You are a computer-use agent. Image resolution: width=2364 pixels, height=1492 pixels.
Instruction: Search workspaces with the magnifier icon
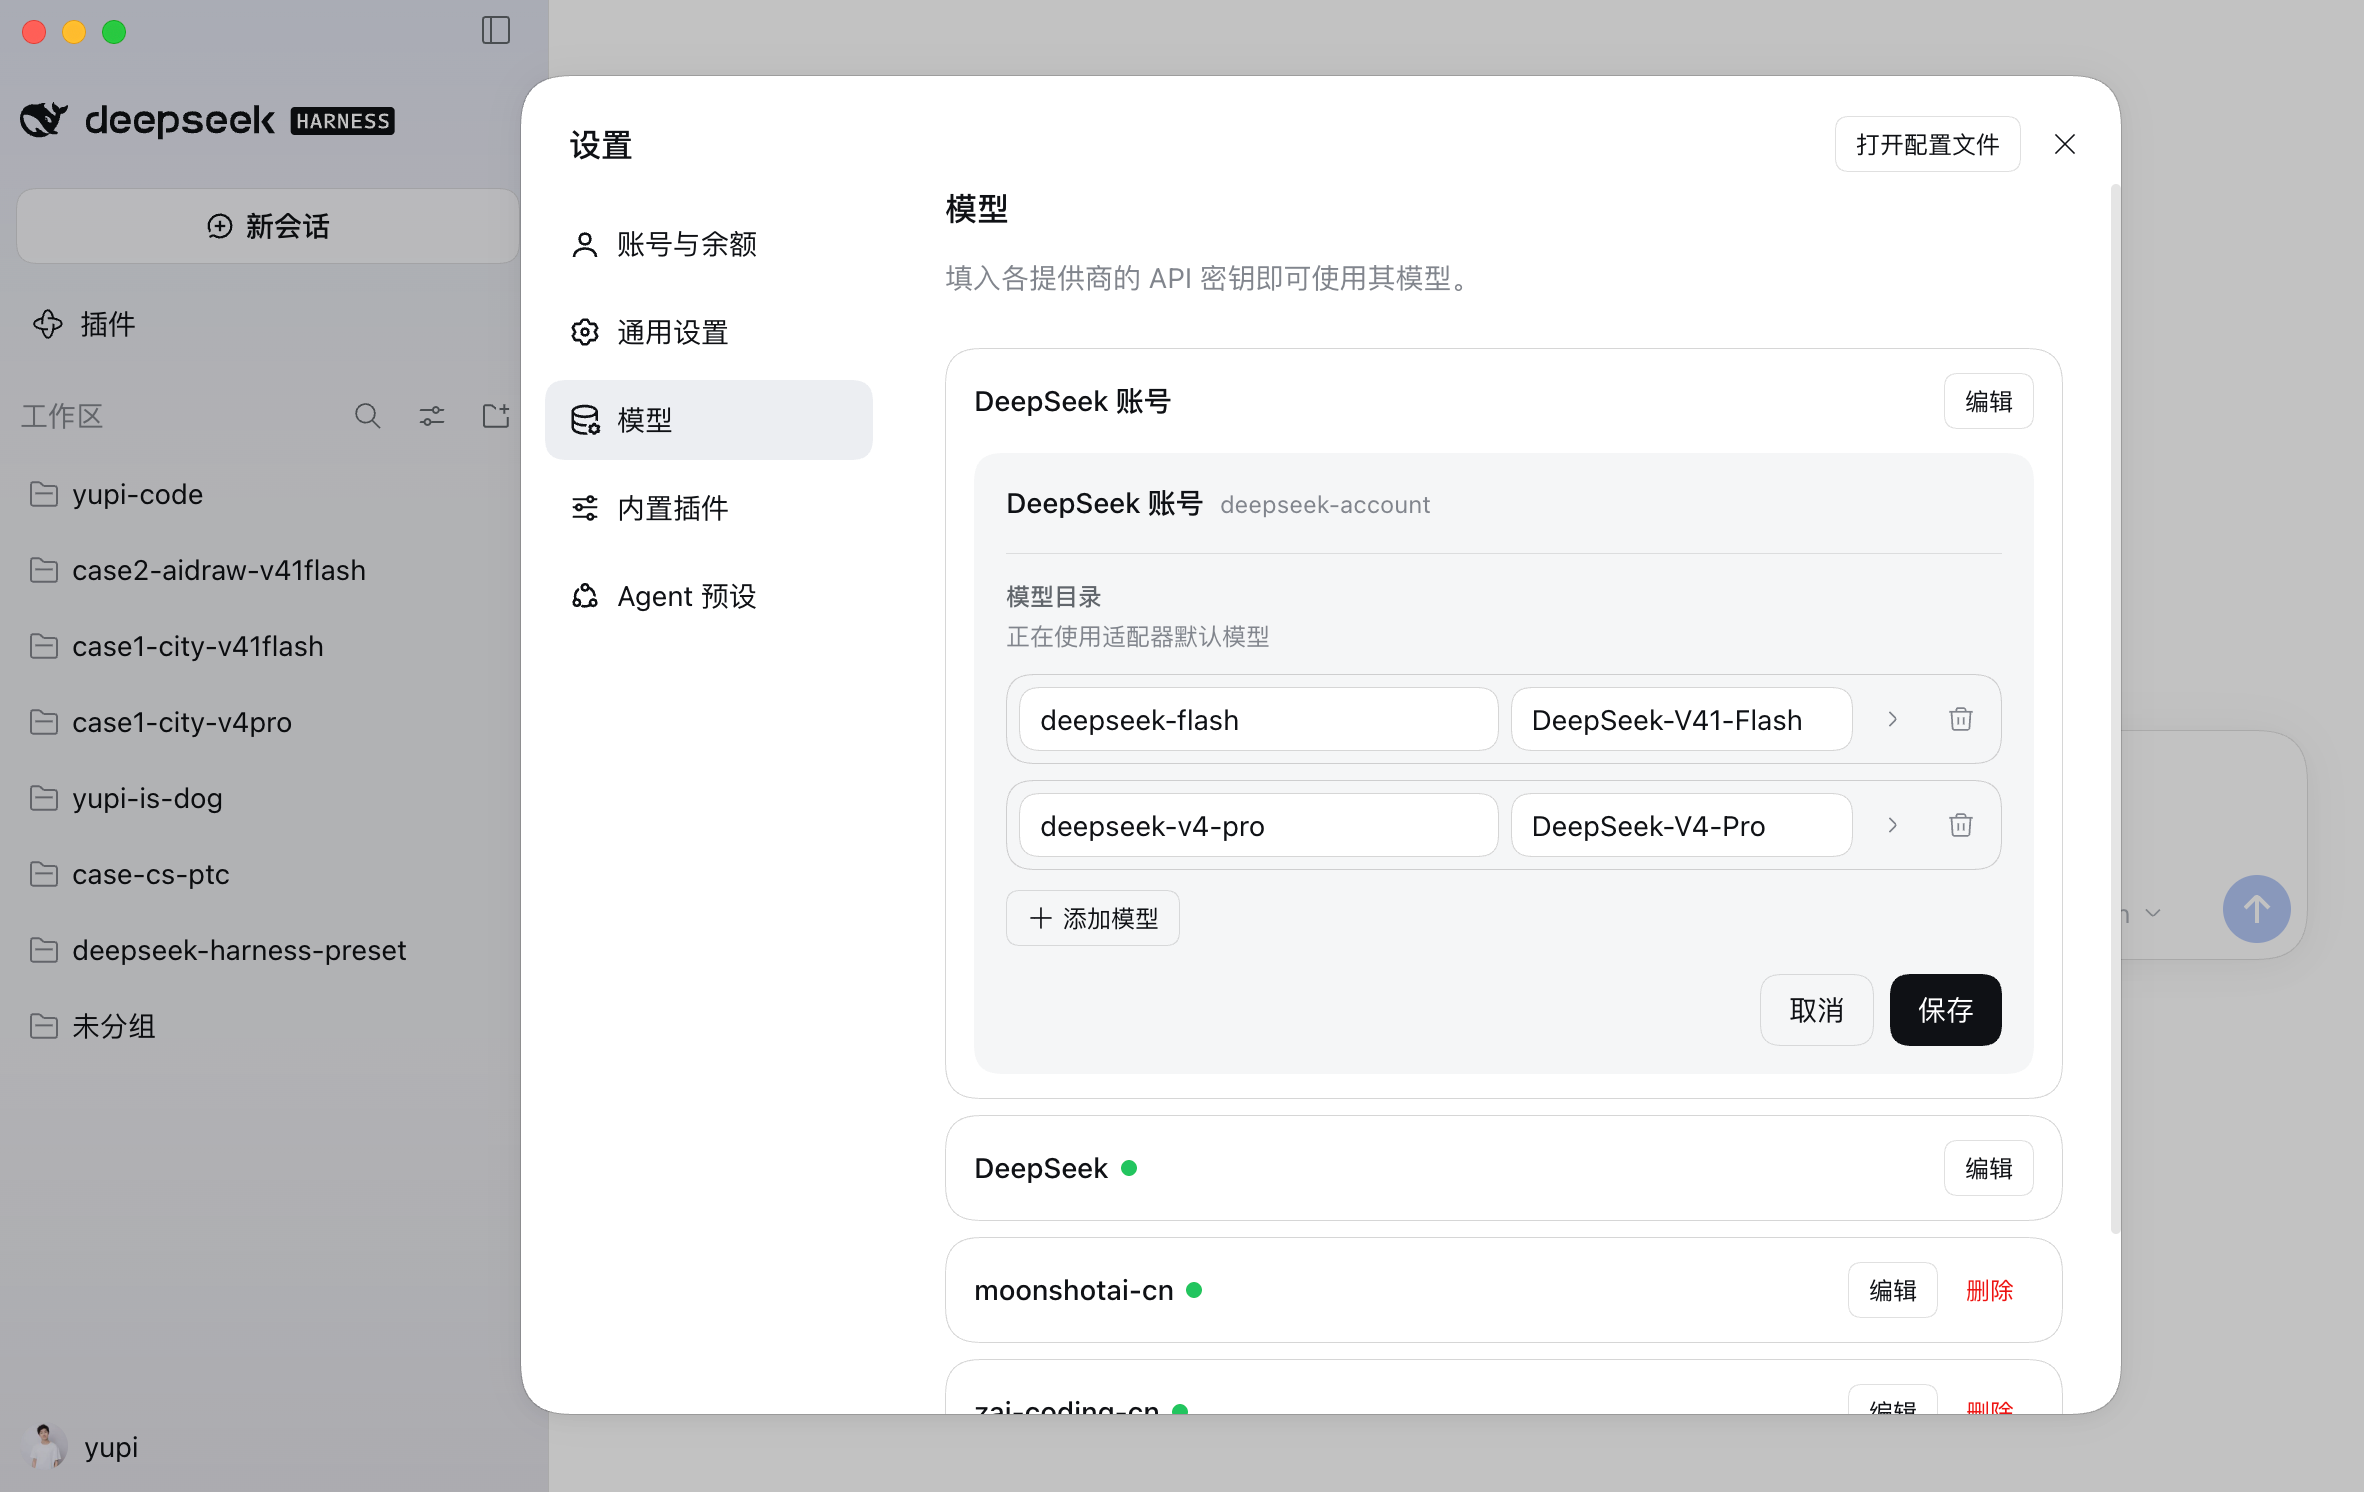tap(368, 416)
